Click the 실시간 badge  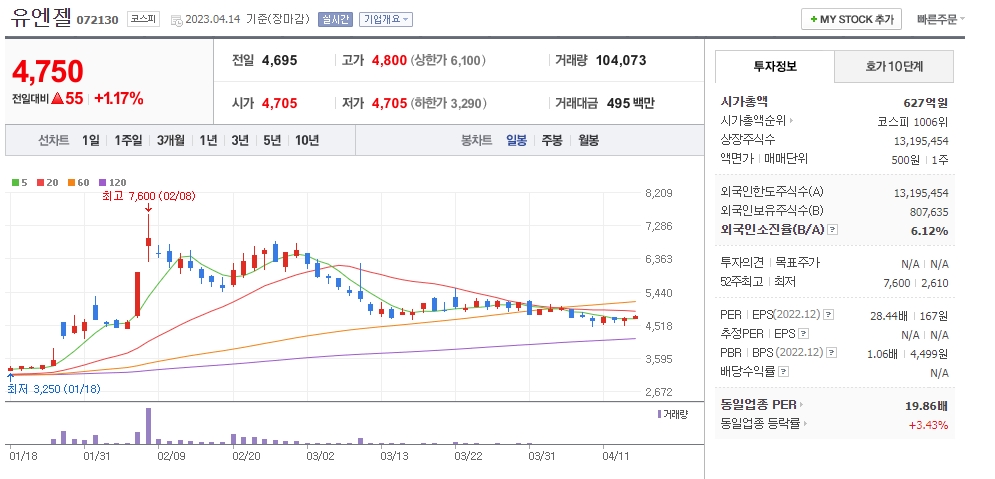coord(336,19)
